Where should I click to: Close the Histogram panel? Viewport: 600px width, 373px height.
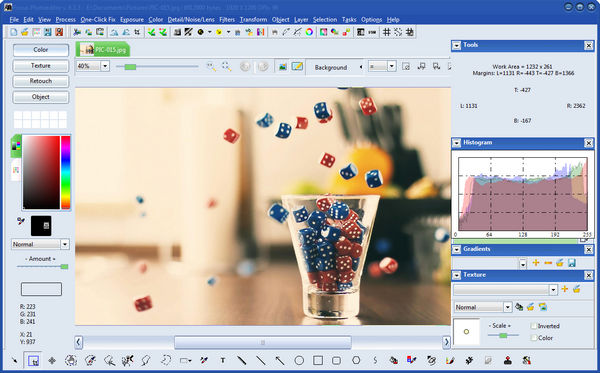[589, 143]
